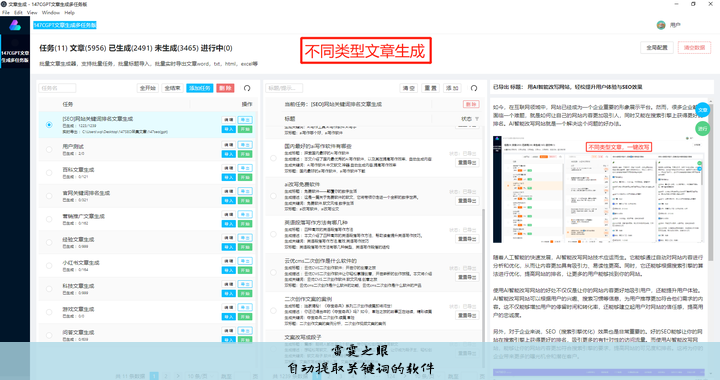Click the 全局配置 button
Viewport: 720px width, 380px height.
tap(657, 47)
